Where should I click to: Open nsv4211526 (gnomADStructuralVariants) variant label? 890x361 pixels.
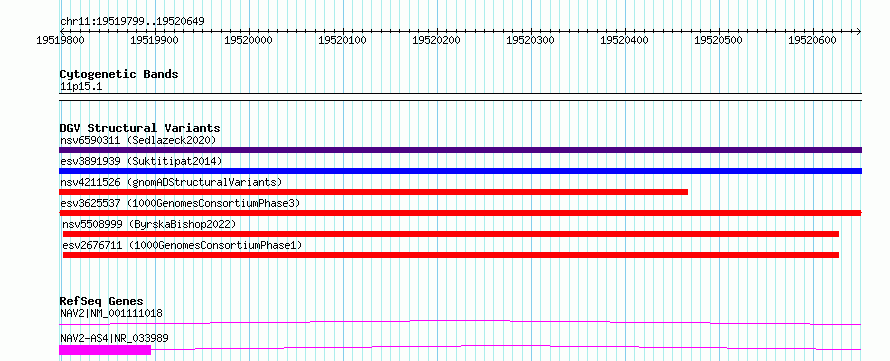click(171, 182)
